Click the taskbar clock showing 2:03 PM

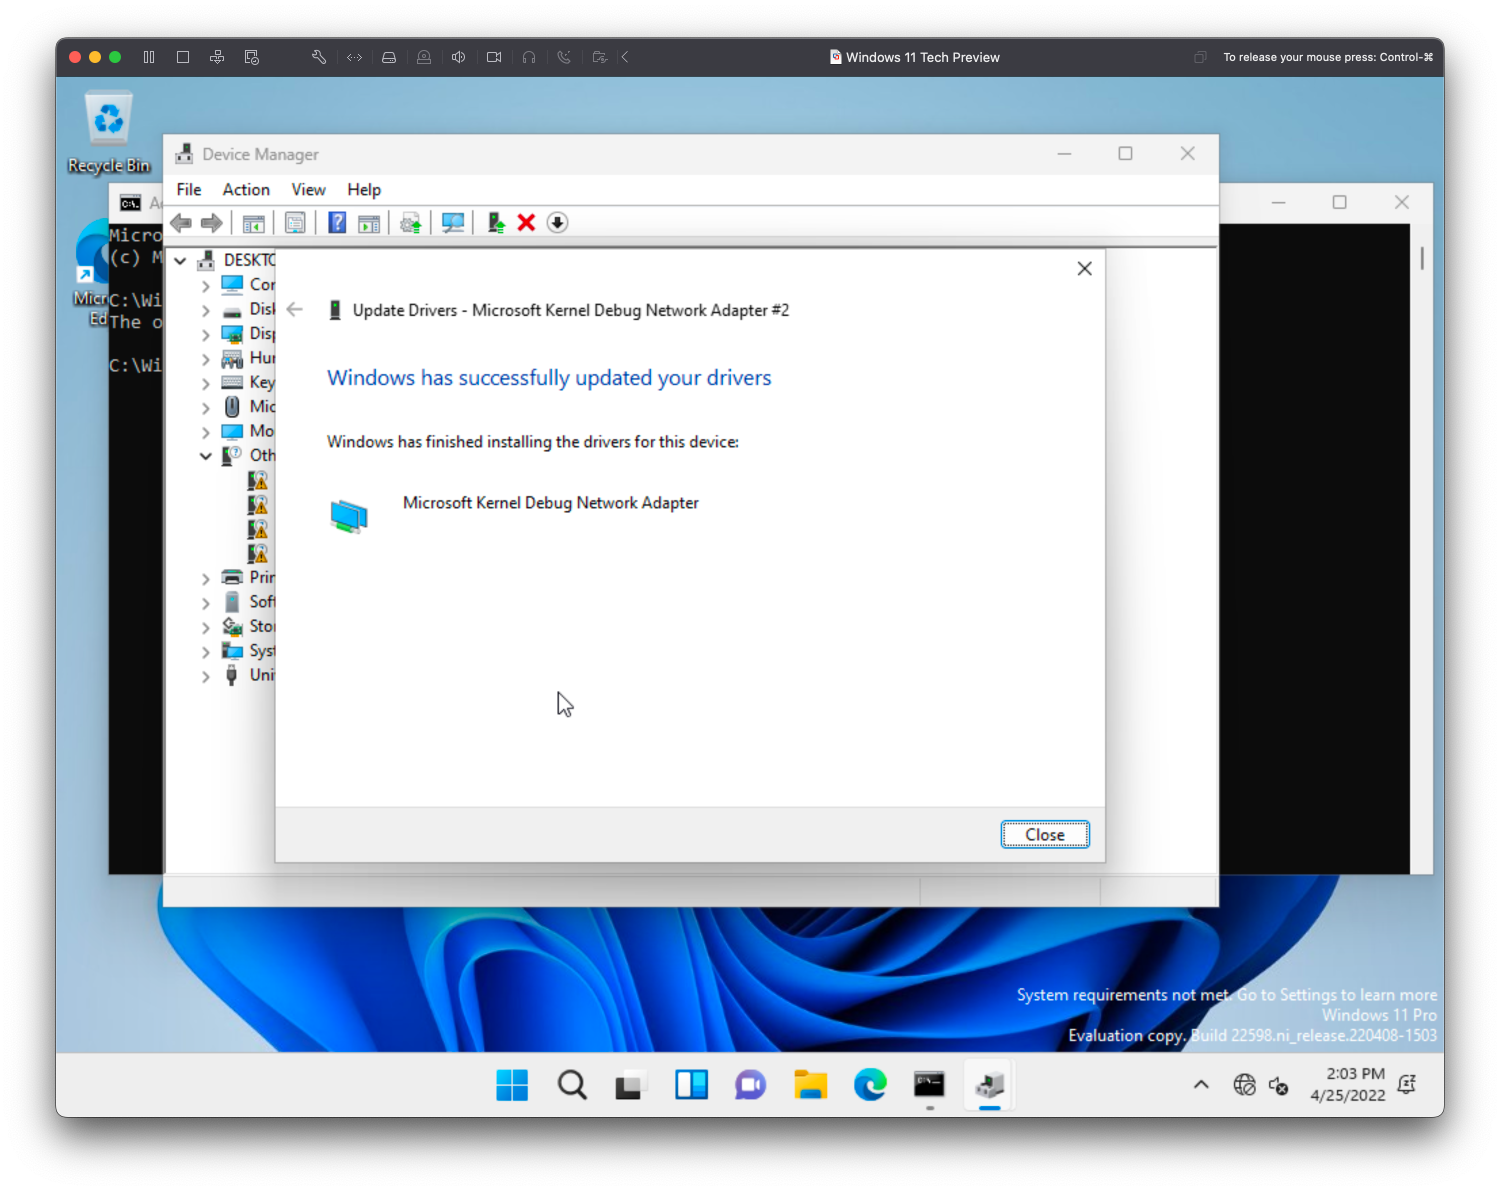click(x=1348, y=1084)
